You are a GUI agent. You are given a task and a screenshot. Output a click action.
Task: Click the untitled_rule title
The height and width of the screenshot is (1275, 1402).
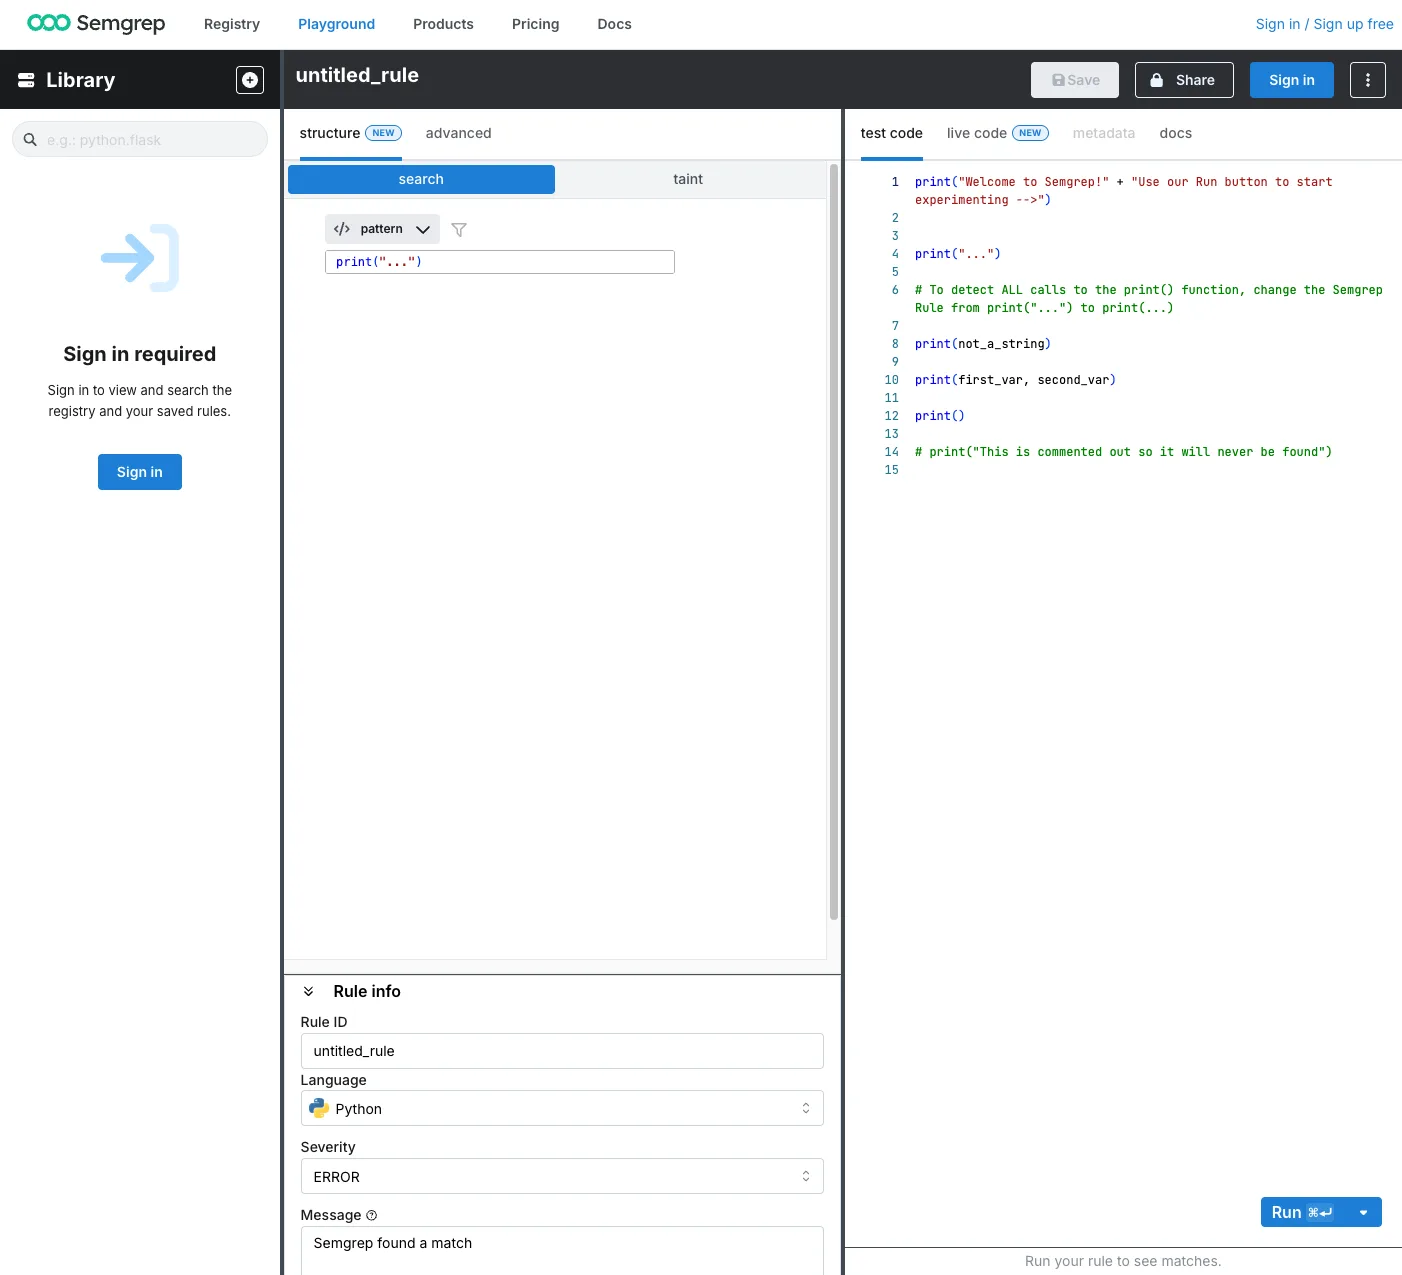pos(357,75)
